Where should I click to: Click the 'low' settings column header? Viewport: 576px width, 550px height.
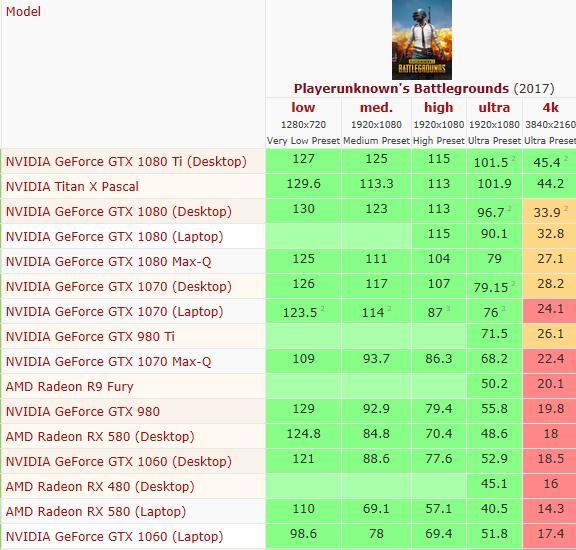[x=303, y=107]
